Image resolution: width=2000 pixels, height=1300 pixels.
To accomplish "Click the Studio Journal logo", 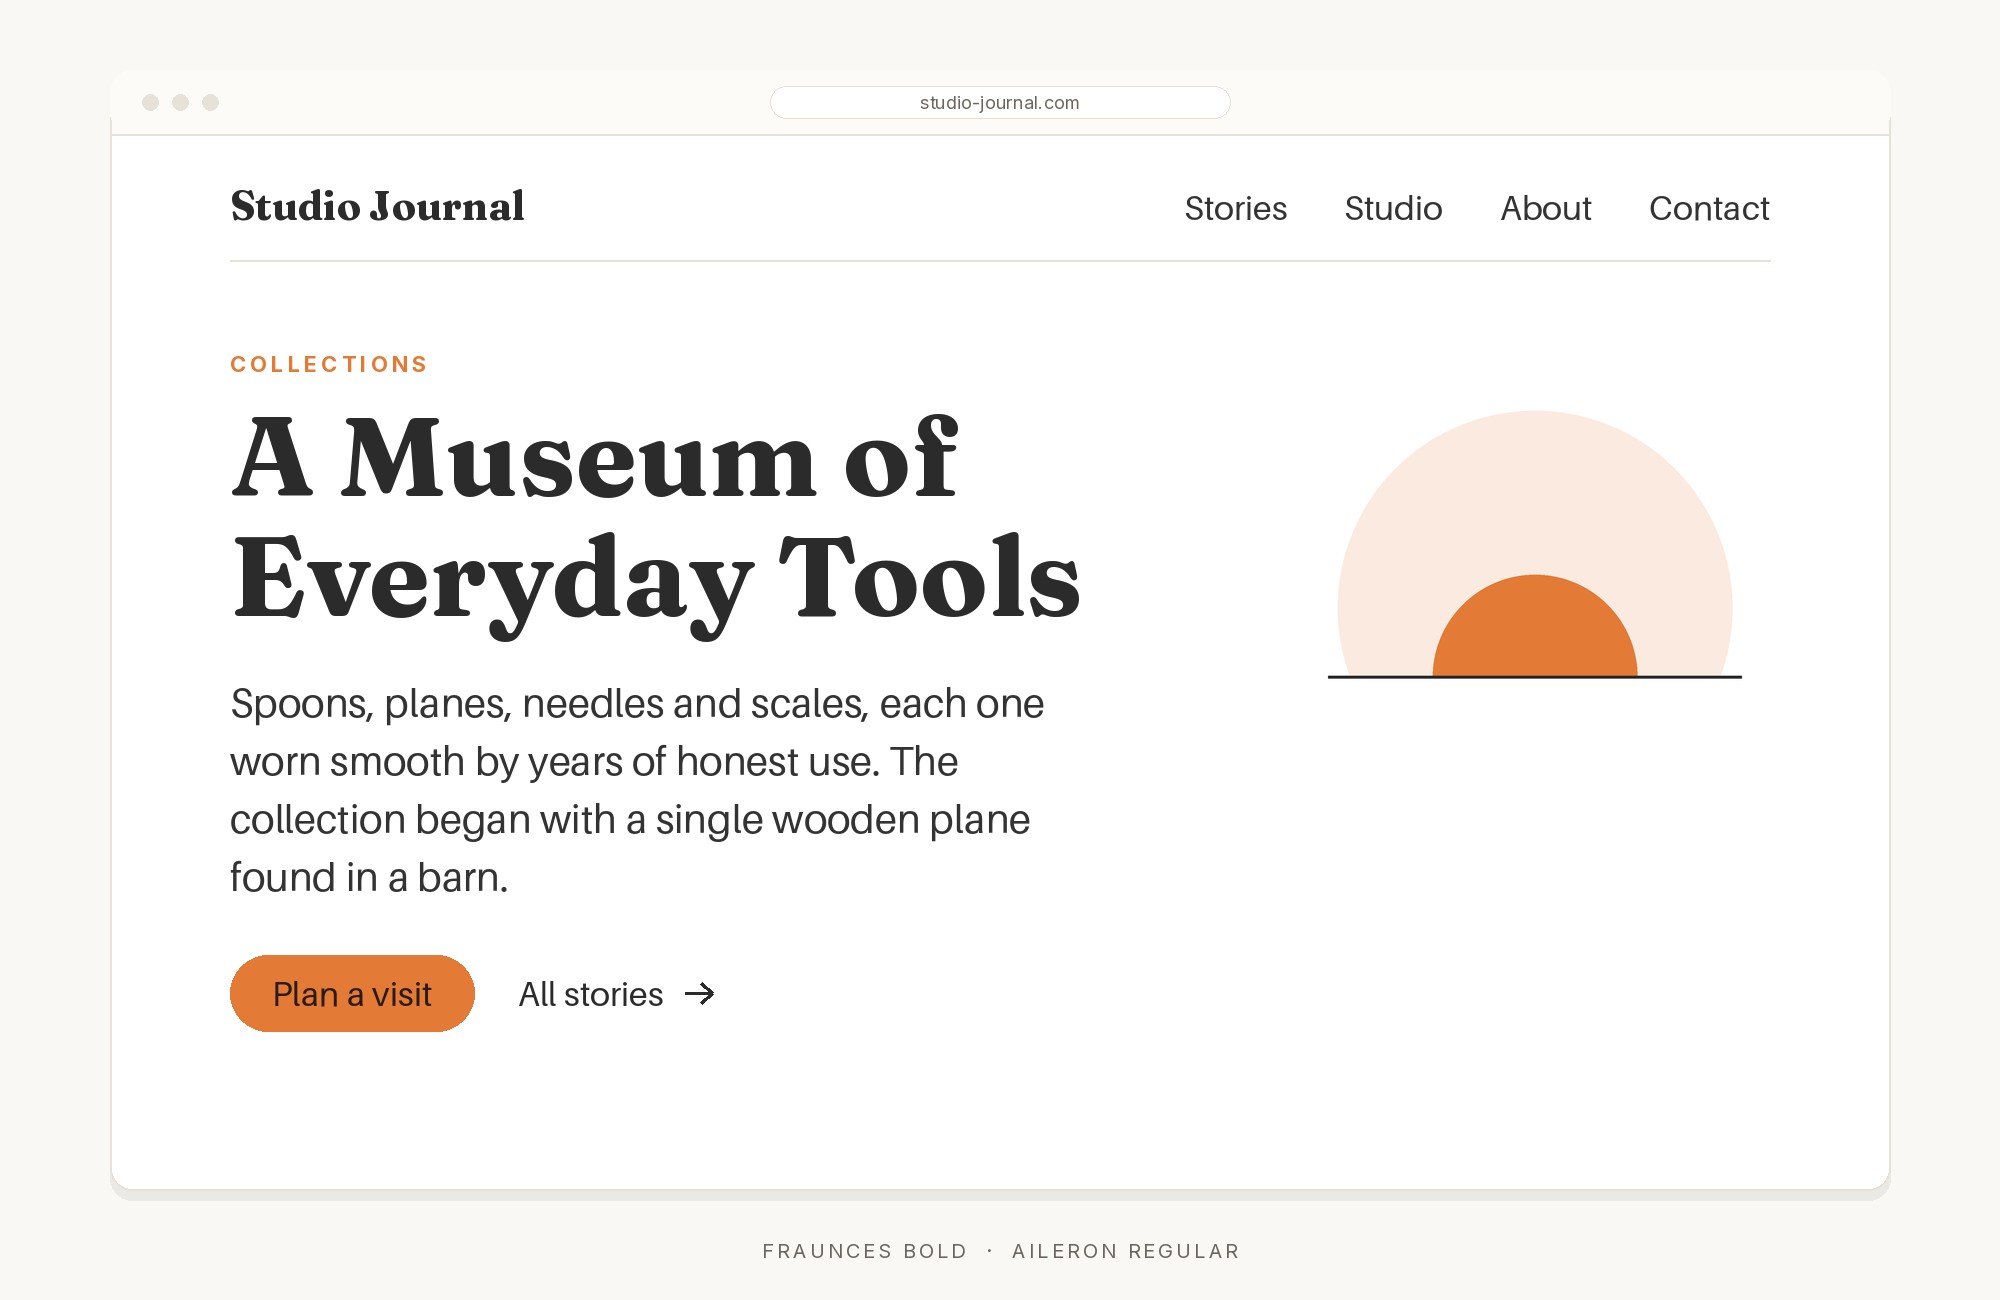I will [377, 206].
